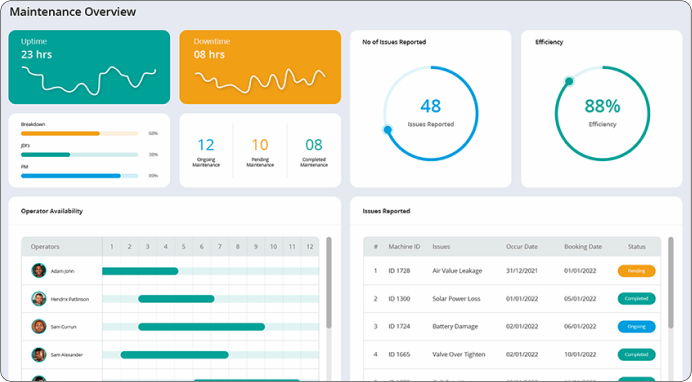Click the blue knob on issues ring
This screenshot has height=382, width=692.
tap(387, 130)
